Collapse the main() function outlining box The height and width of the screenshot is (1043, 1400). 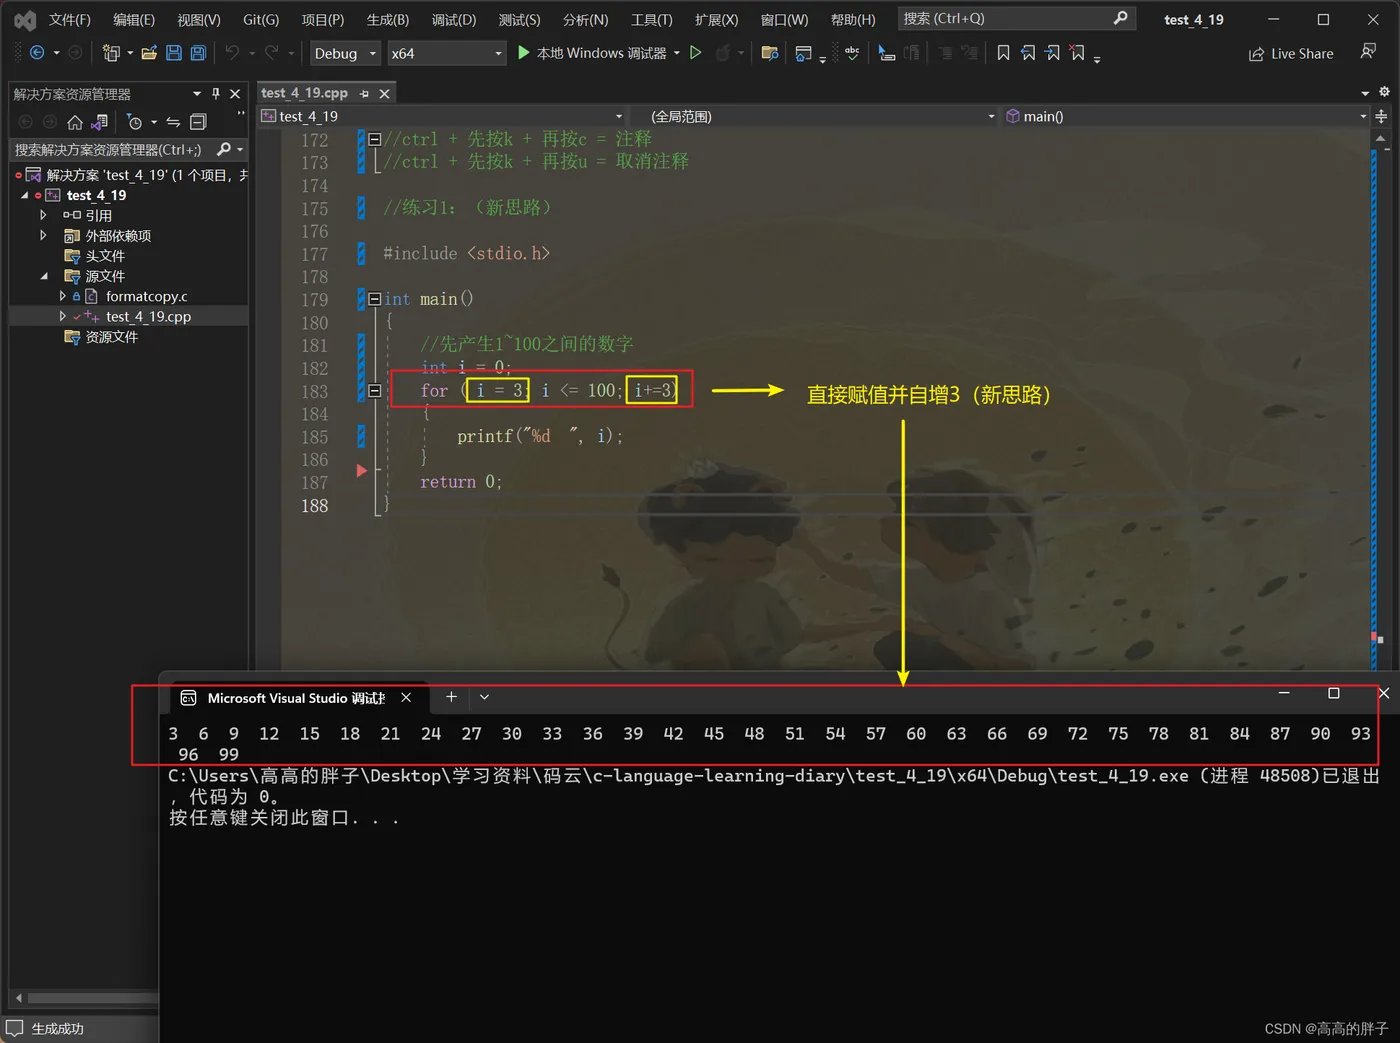pos(374,299)
